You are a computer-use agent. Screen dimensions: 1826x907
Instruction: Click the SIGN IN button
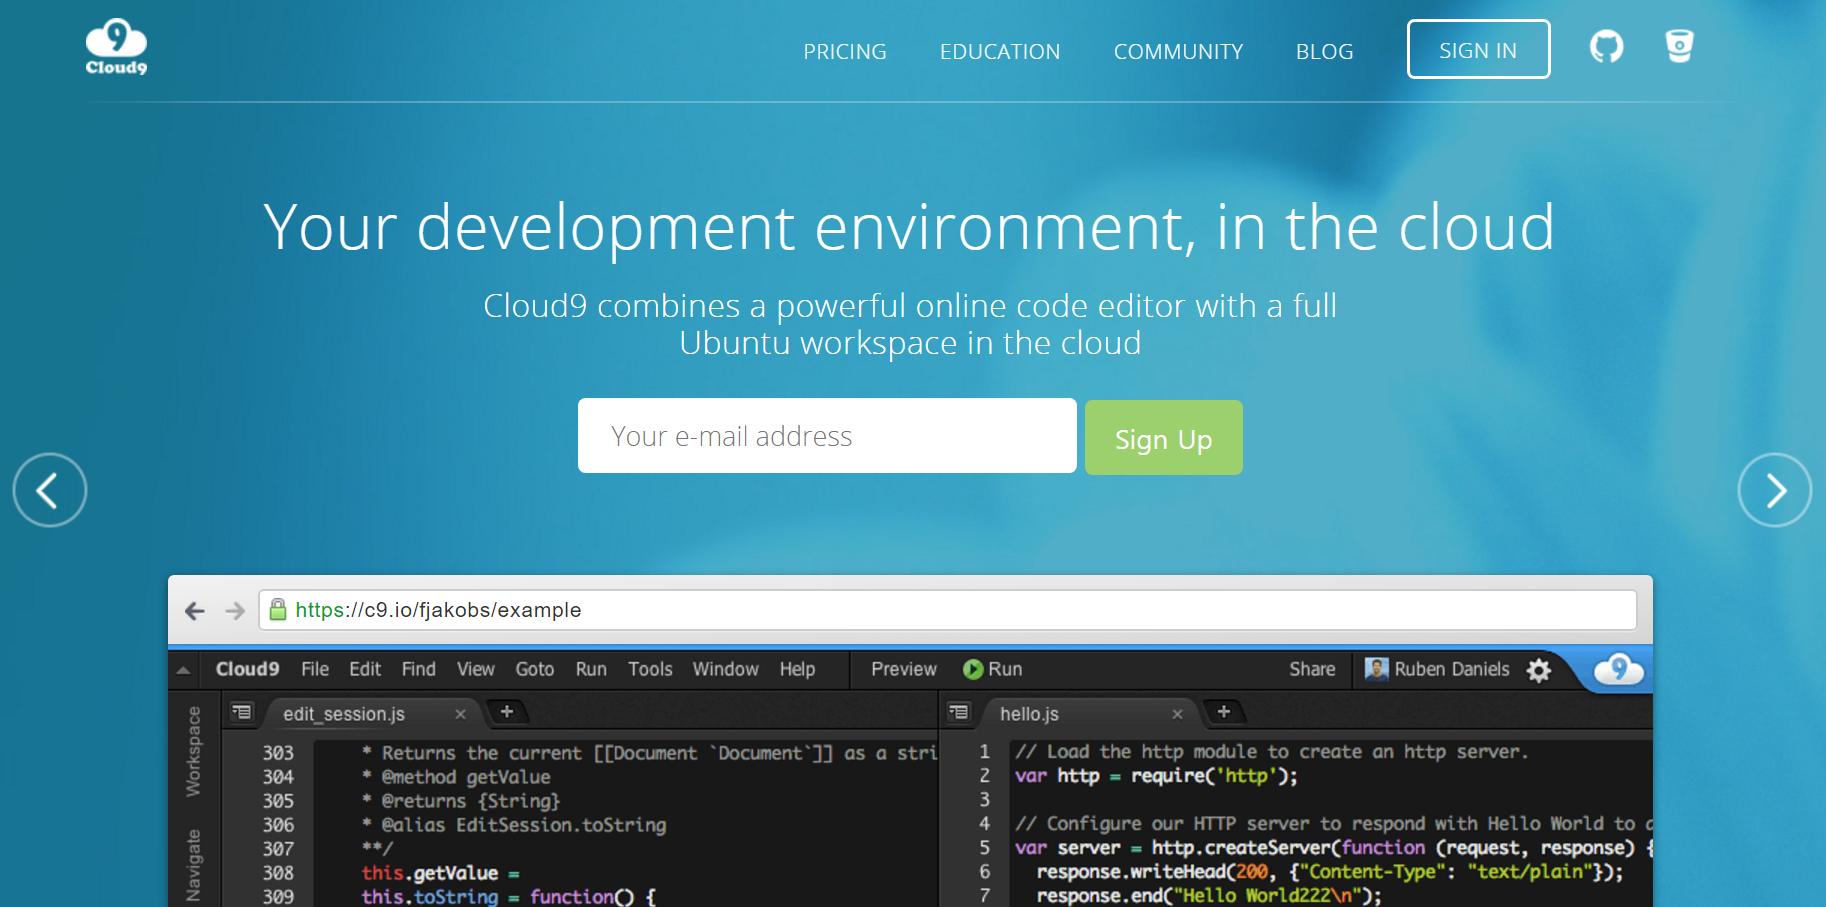coord(1479,49)
